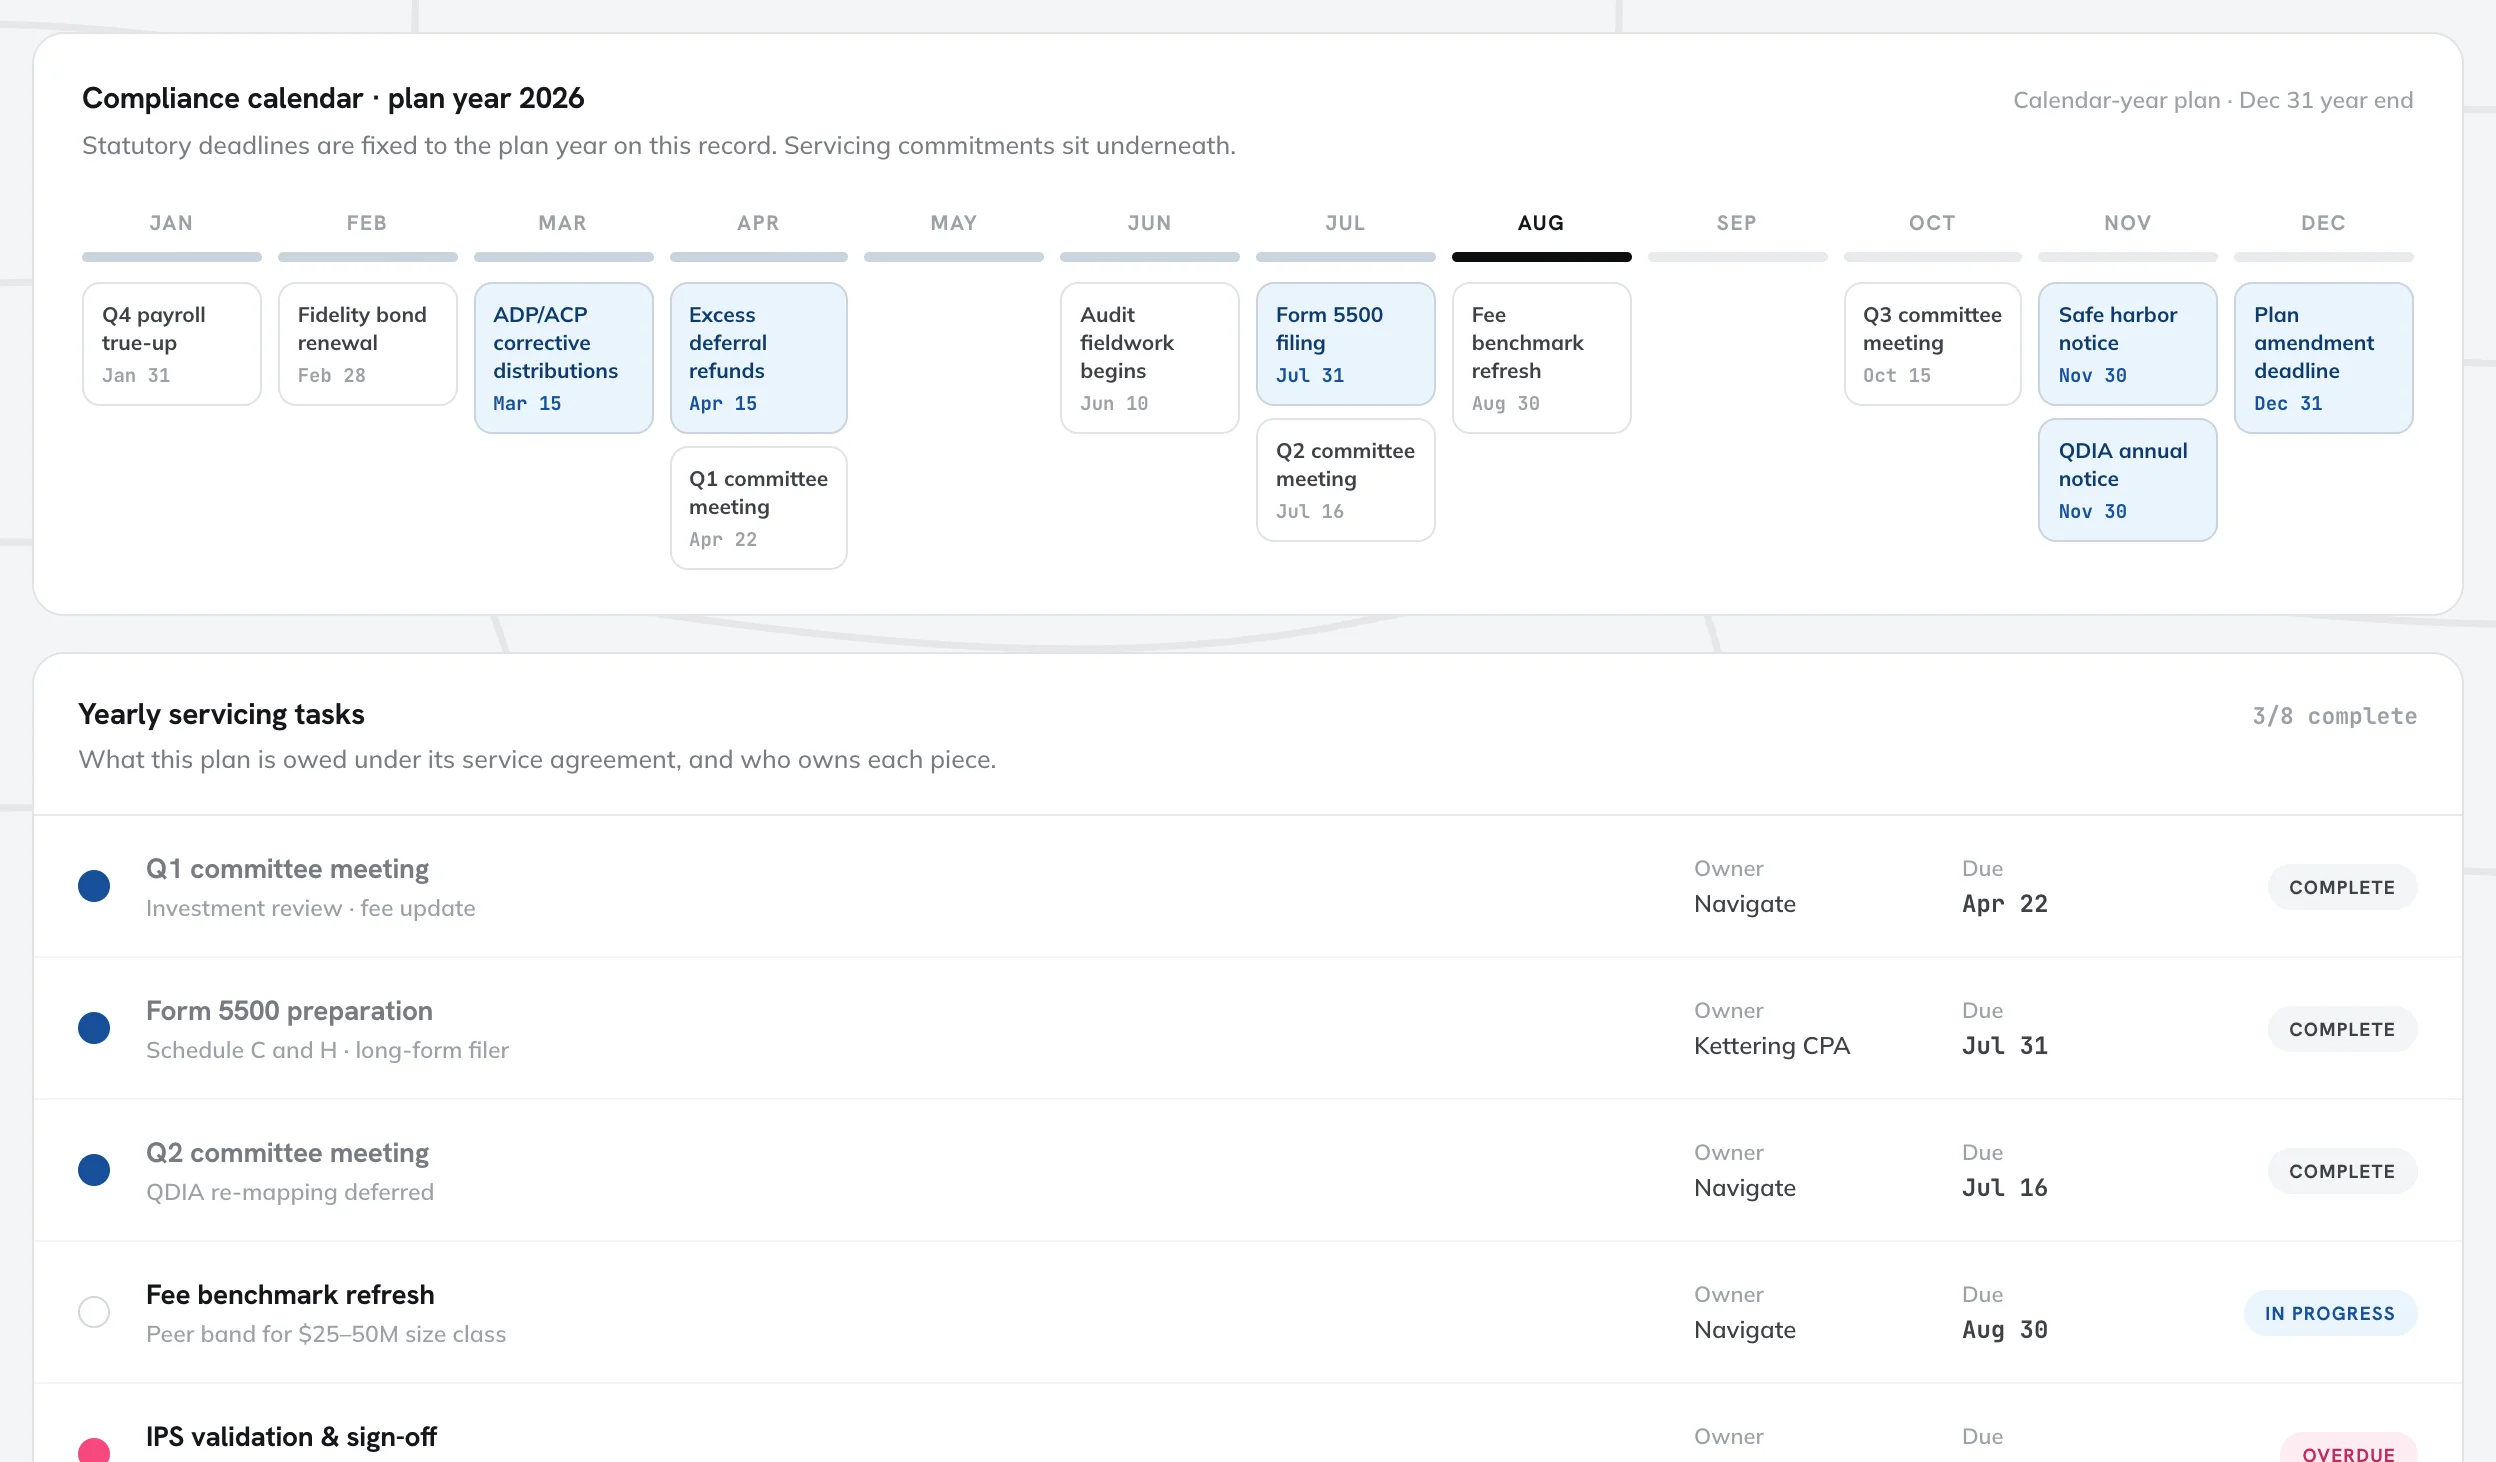The height and width of the screenshot is (1462, 2496).
Task: Click the IPS validation & sign-off title
Action: [291, 1436]
